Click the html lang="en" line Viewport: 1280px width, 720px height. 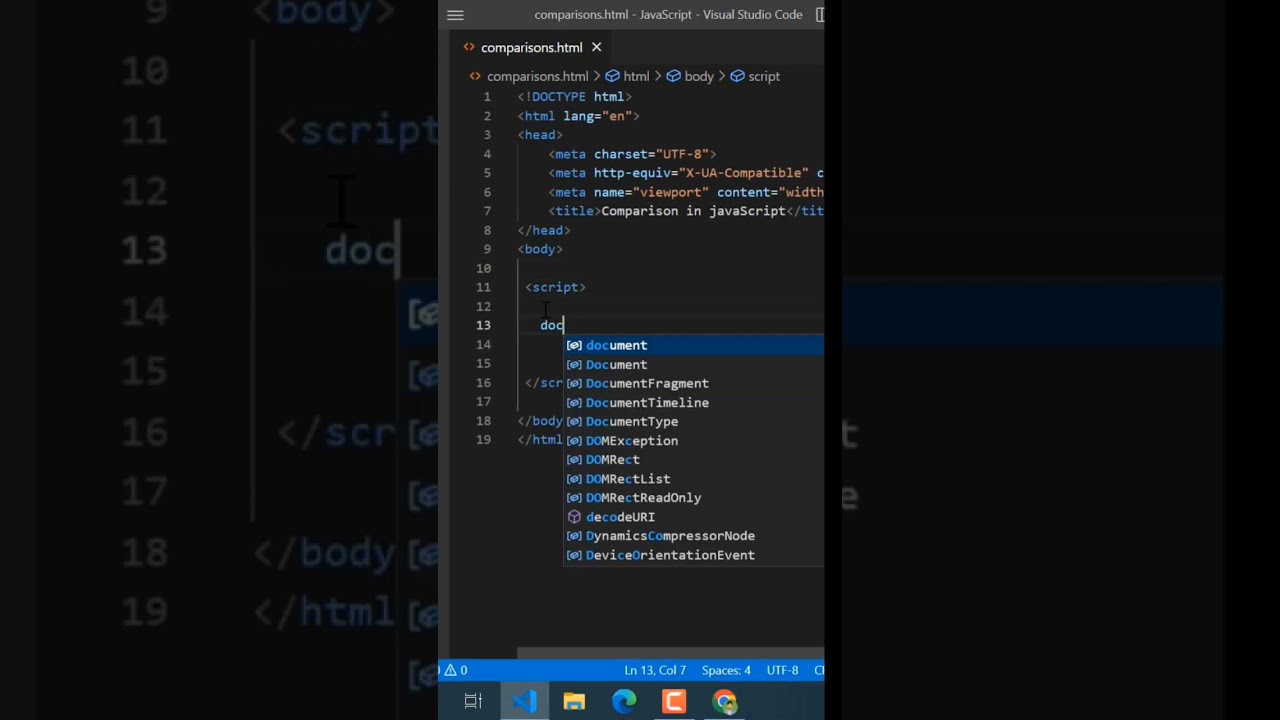[578, 116]
